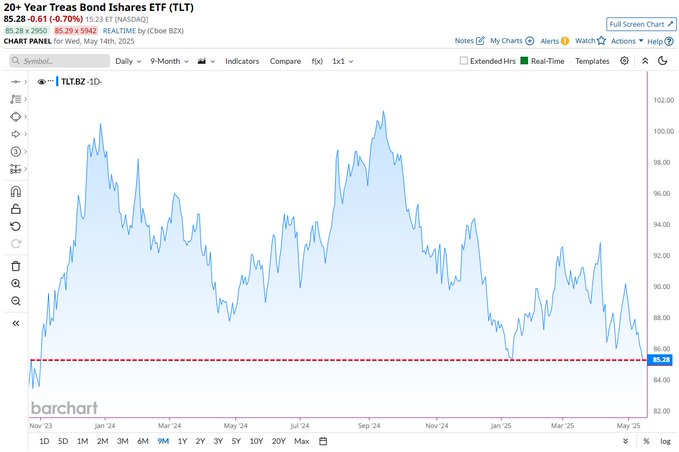Click the blue TLT.BZ series color bar

click(57, 81)
